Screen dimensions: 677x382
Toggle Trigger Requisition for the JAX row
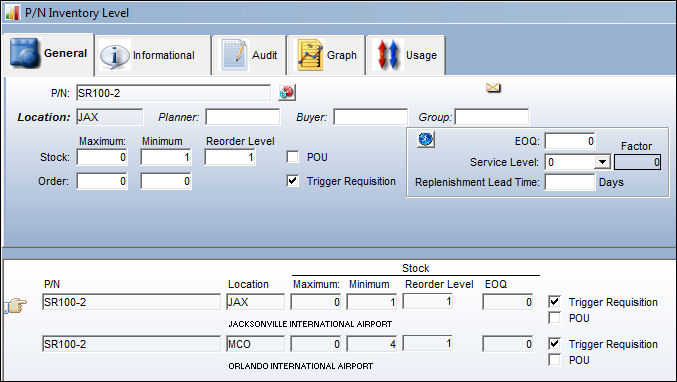554,302
